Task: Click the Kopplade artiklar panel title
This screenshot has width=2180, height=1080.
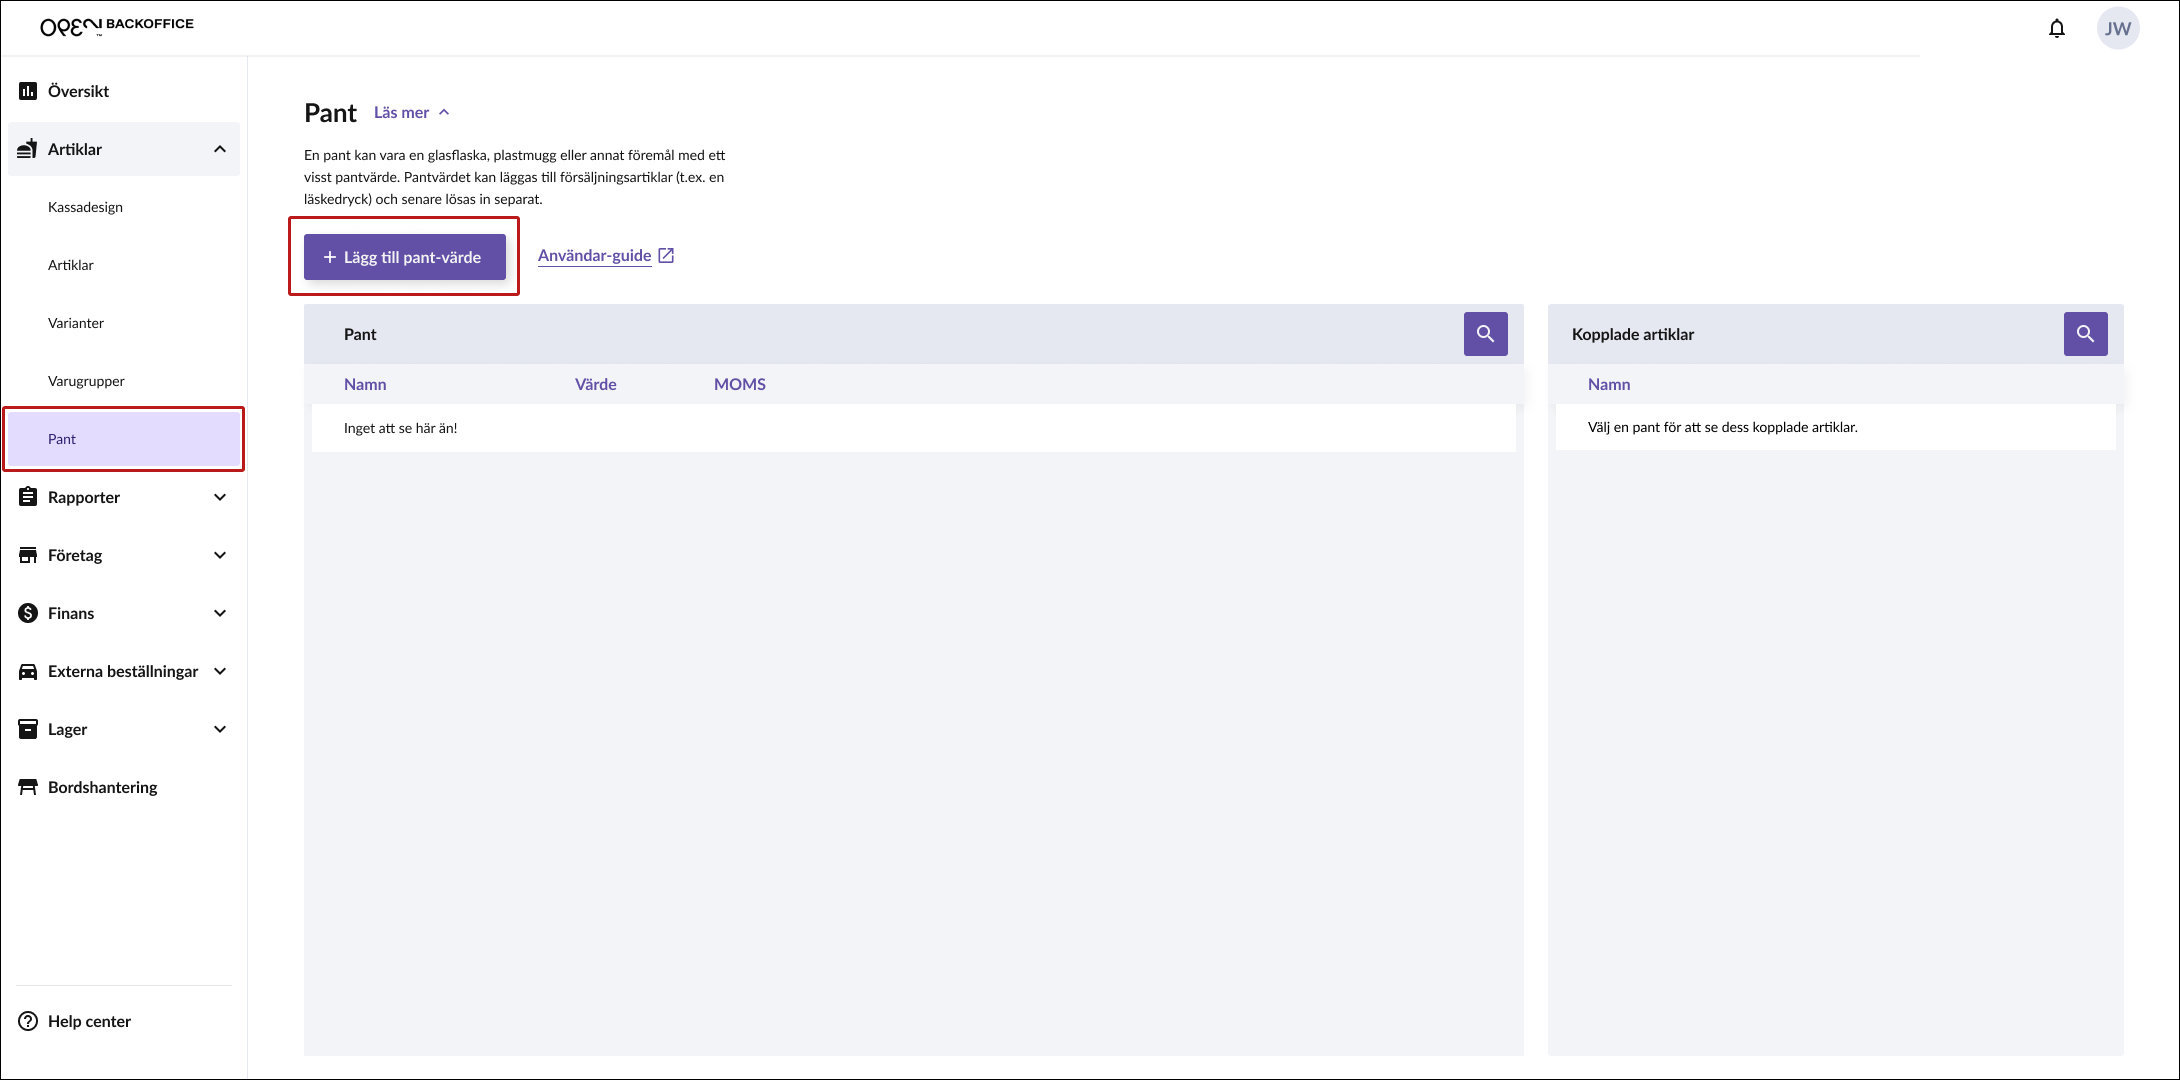Action: tap(1633, 334)
